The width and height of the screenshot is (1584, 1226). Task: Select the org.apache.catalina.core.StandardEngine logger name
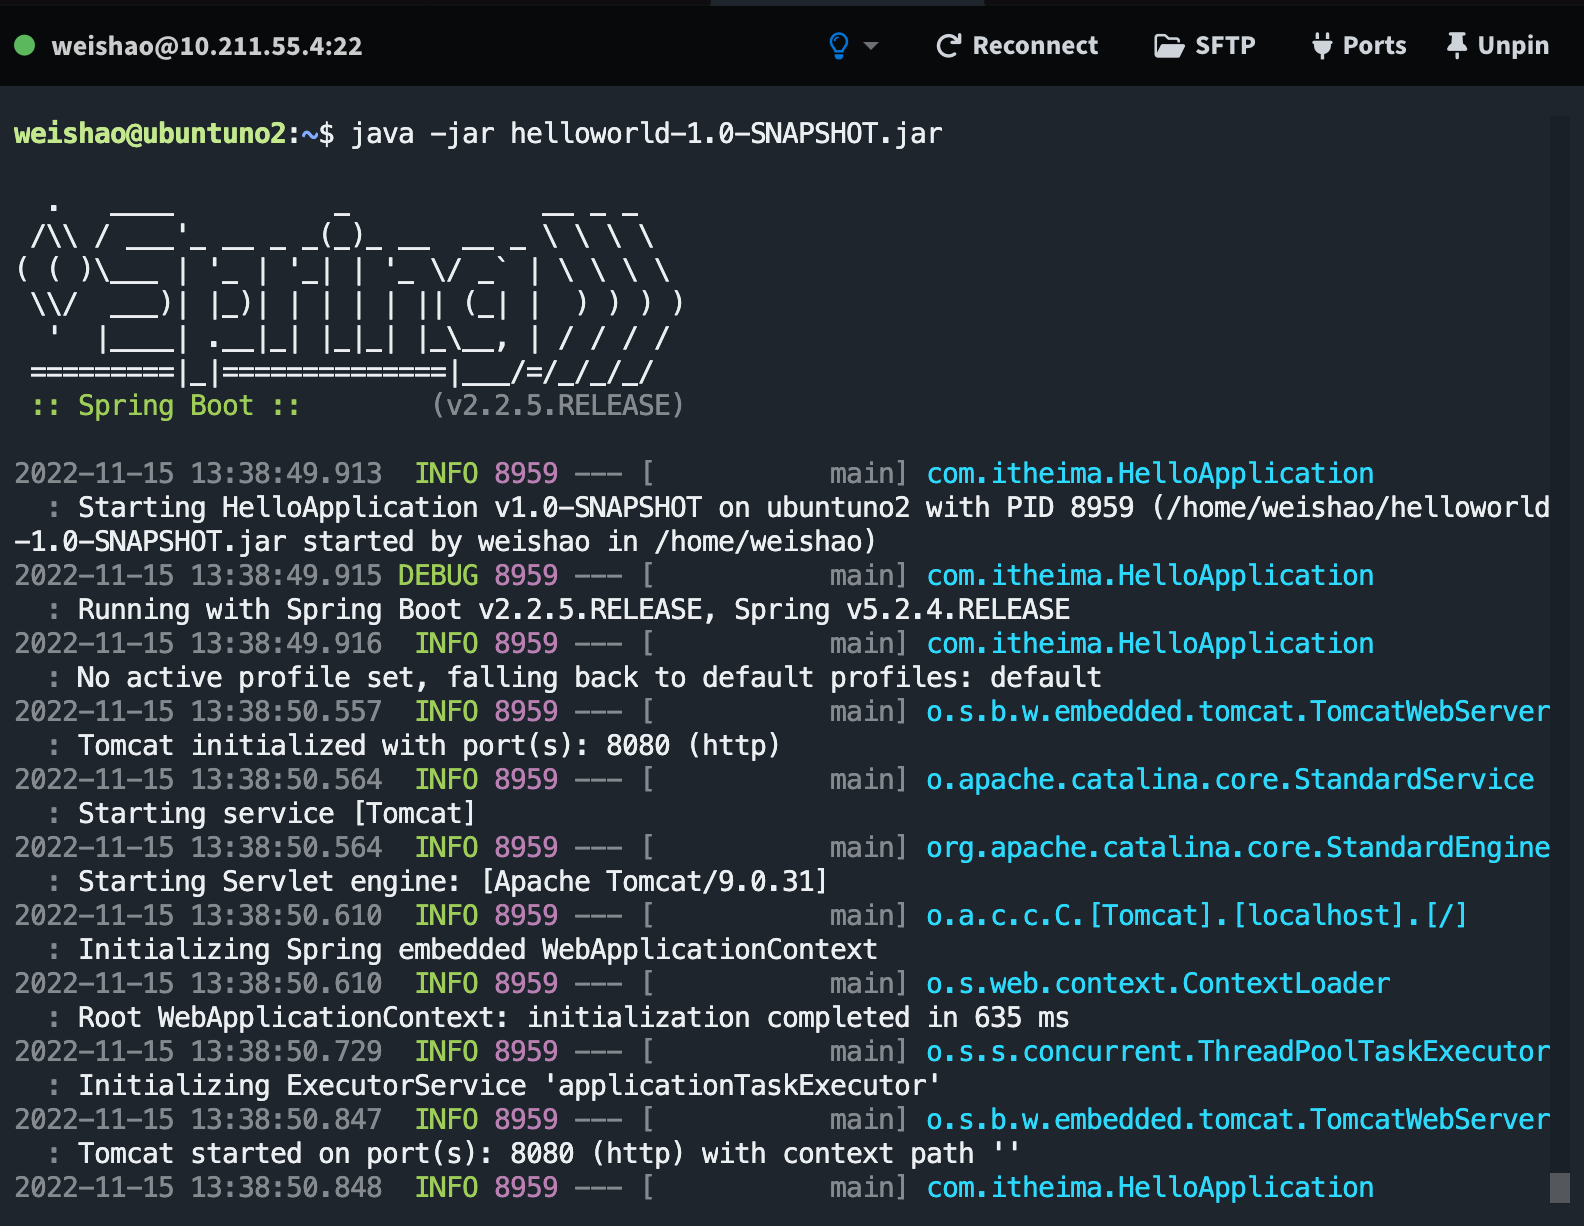(1237, 848)
